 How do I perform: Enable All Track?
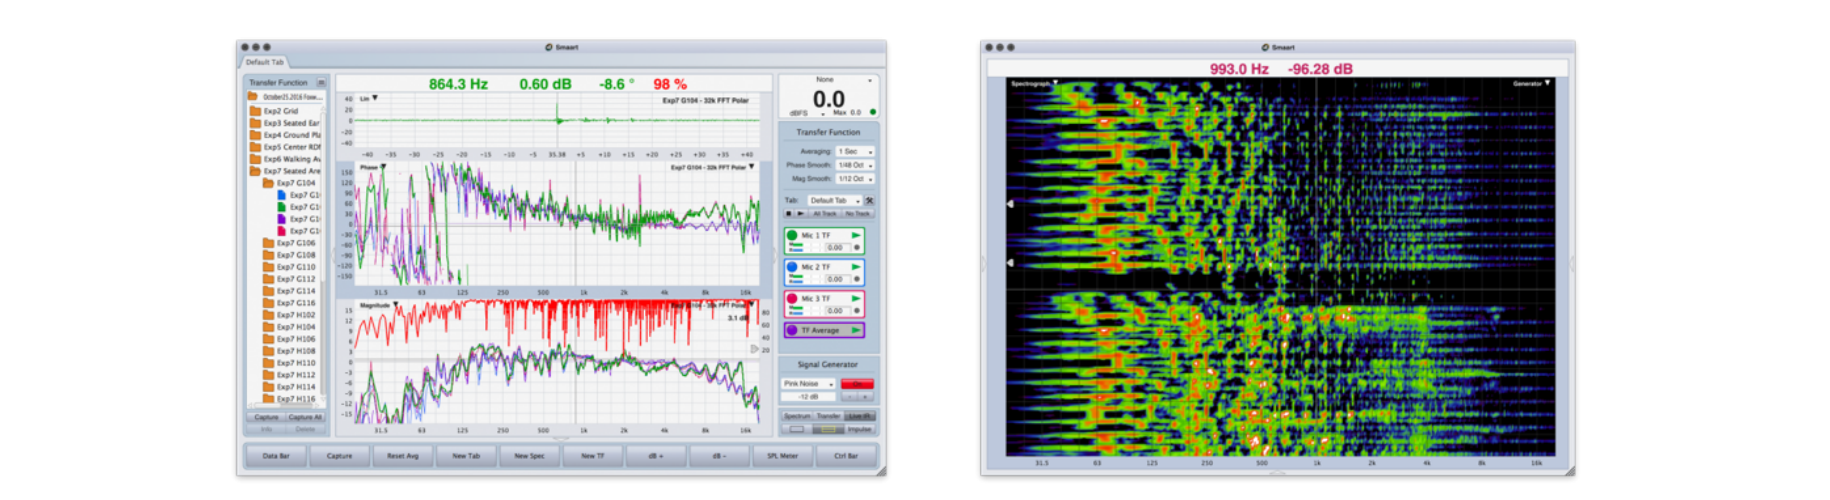[x=825, y=213]
